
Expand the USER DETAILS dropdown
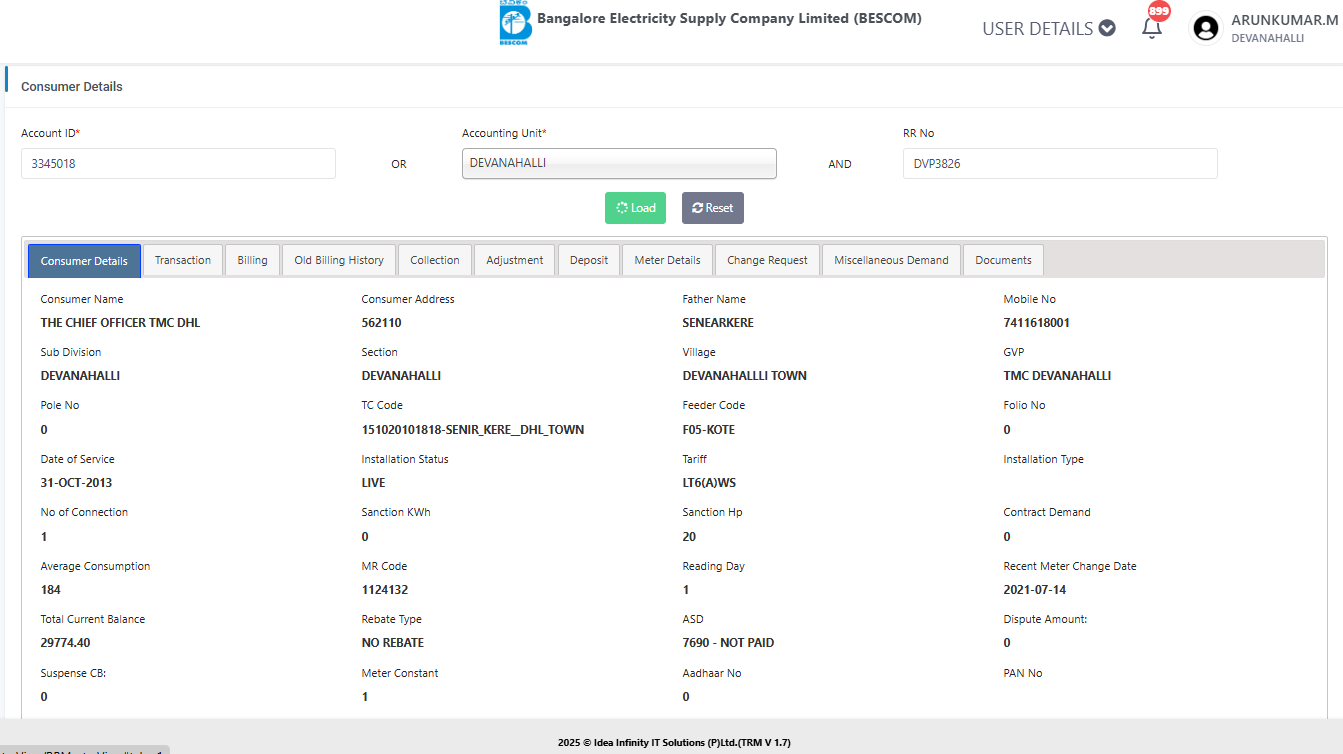pos(1048,28)
